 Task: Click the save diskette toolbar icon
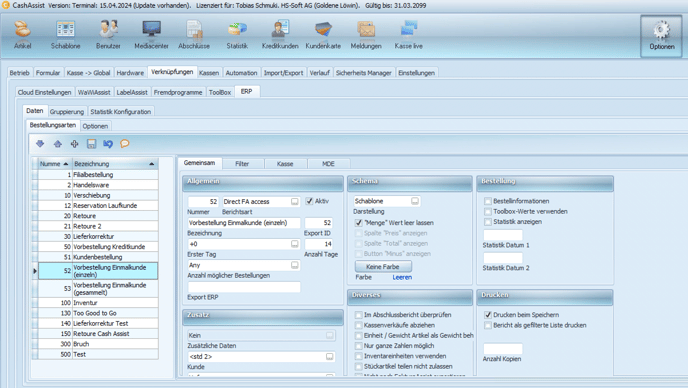click(91, 144)
